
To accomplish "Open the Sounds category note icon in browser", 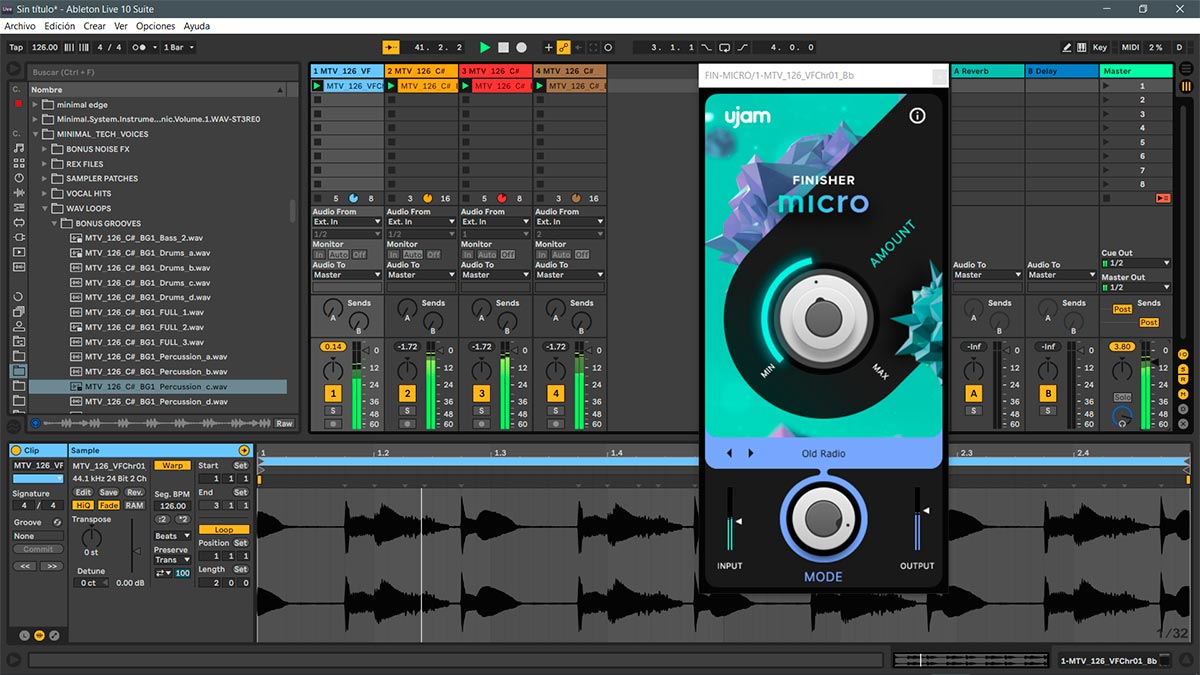I will (x=18, y=148).
